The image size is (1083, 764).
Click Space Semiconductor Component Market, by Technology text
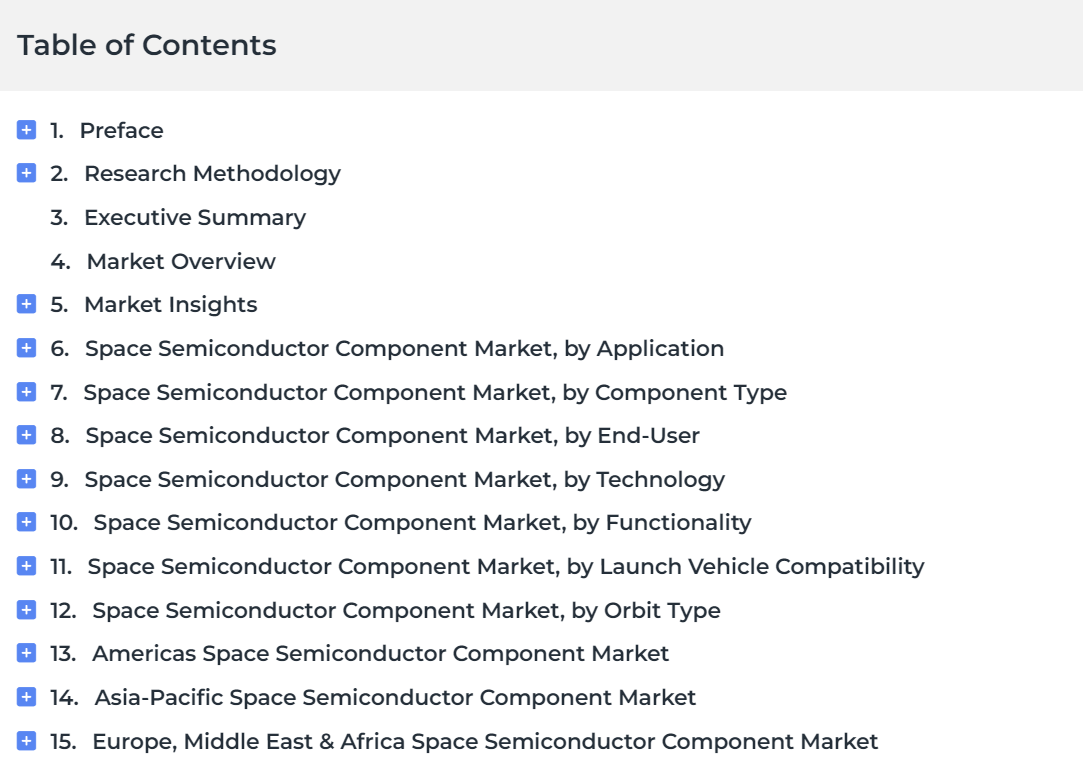405,479
